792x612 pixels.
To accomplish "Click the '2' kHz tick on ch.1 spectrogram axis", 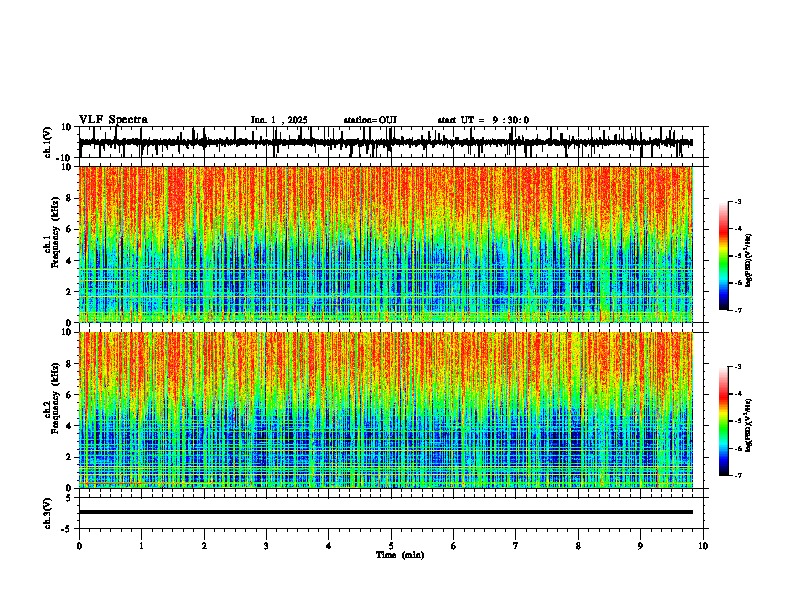I will click(70, 292).
